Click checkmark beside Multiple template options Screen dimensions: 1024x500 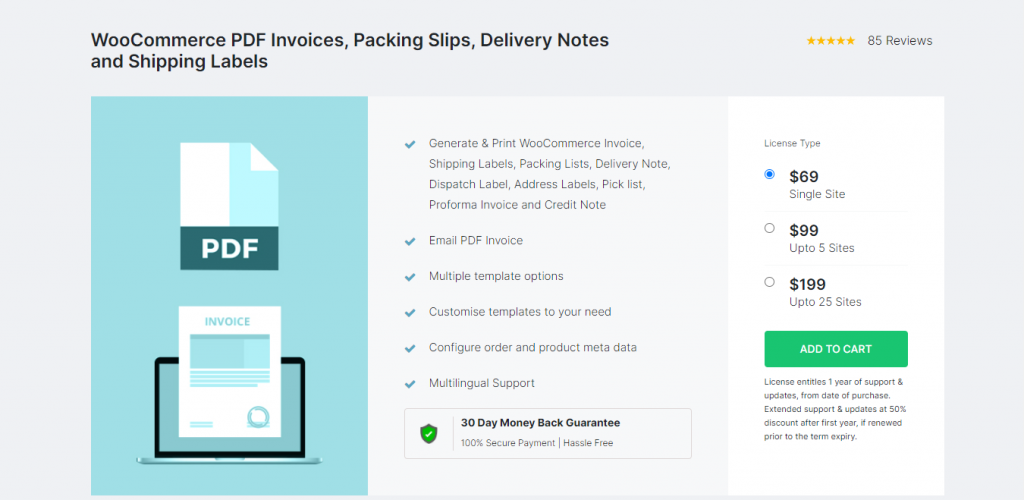pos(410,277)
